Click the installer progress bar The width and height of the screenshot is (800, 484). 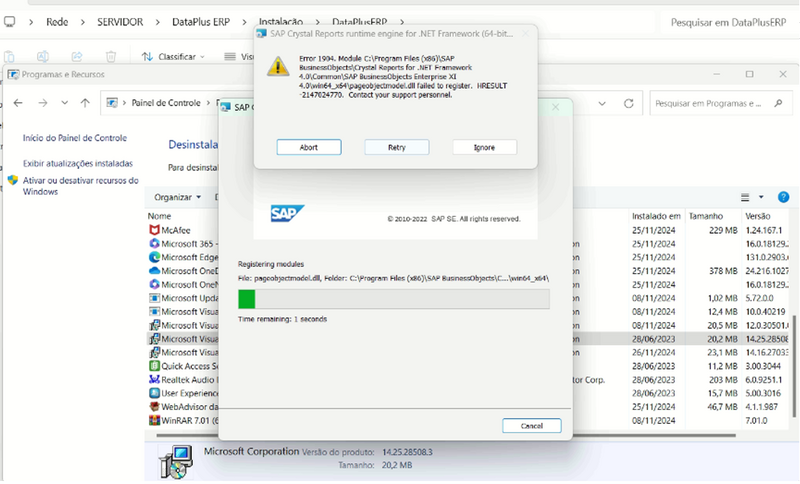[393, 299]
